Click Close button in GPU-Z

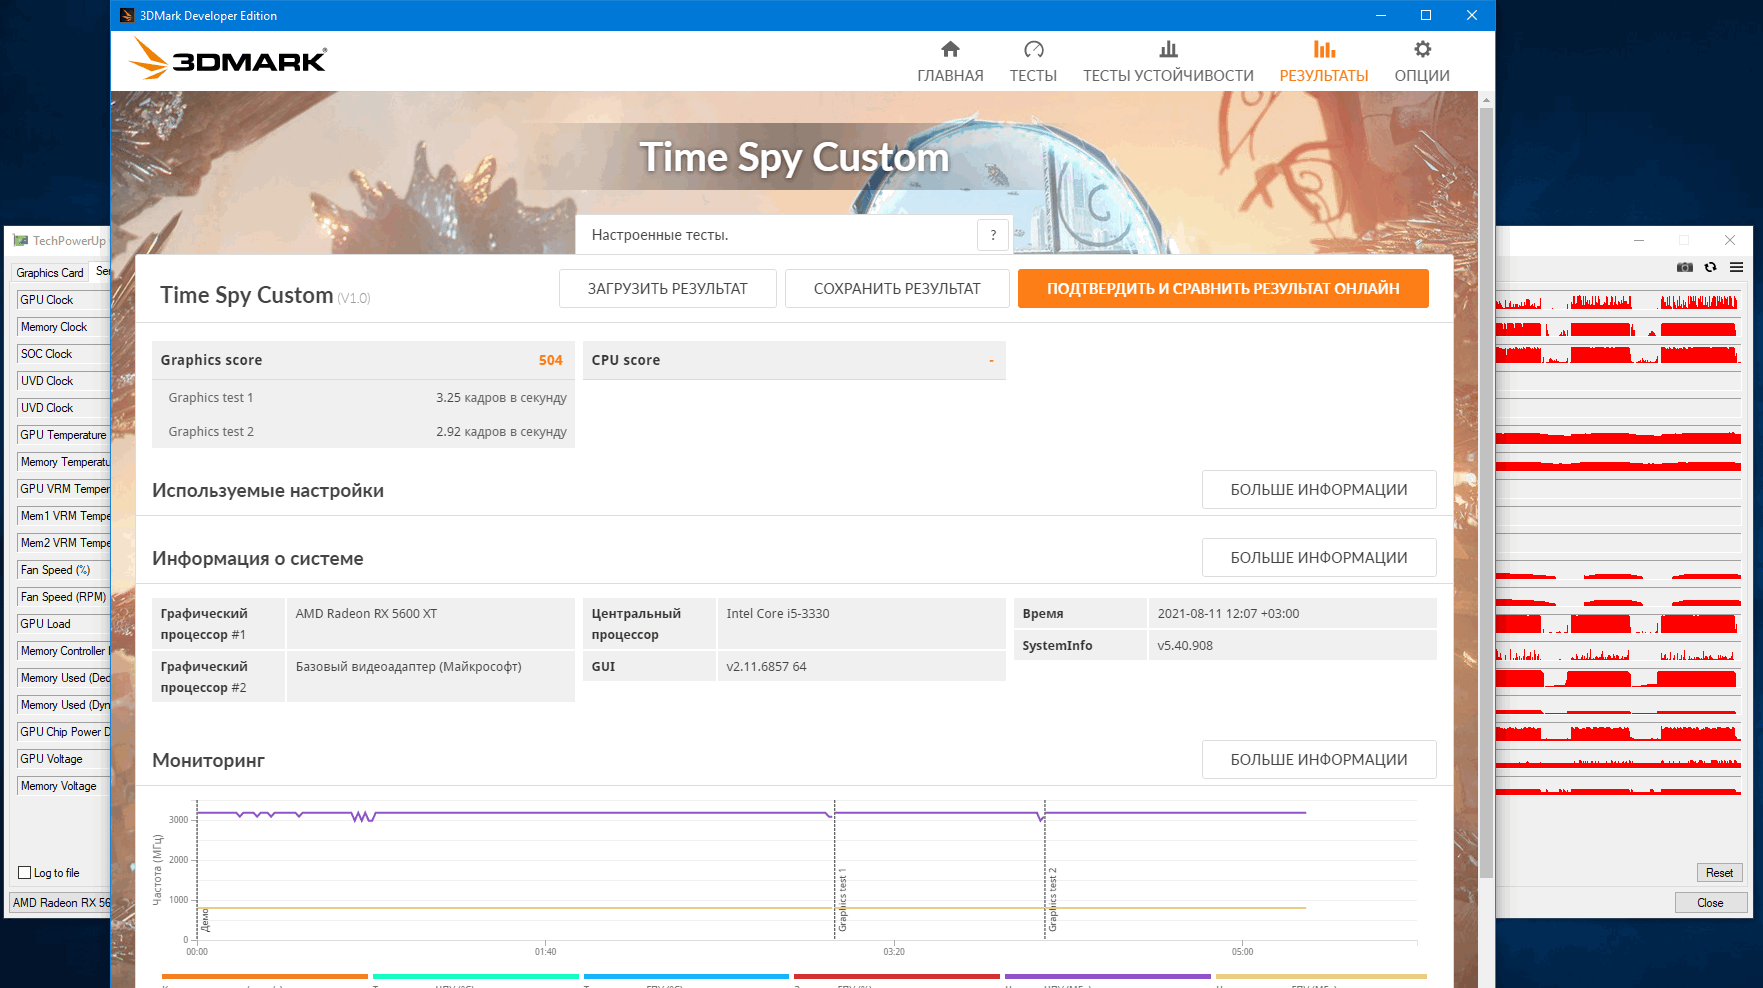pyautogui.click(x=1710, y=903)
